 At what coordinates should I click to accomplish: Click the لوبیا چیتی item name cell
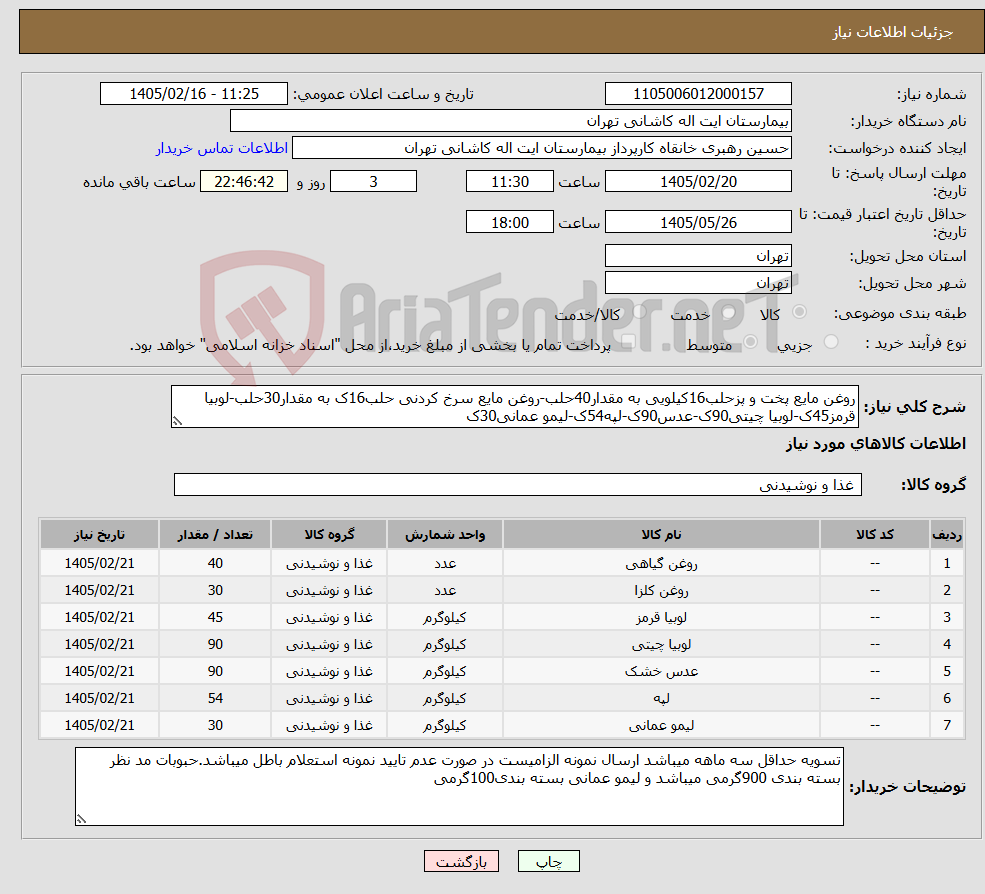[661, 645]
